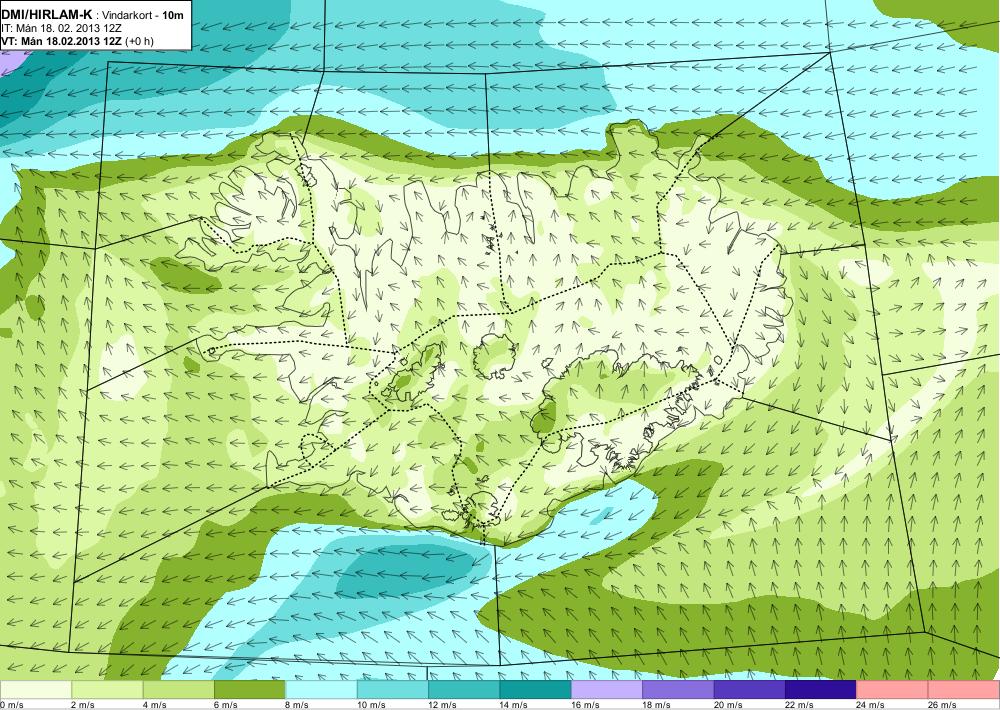1000x710 pixels.
Task: Click the '26 m/s' legend label
Action: click(943, 705)
